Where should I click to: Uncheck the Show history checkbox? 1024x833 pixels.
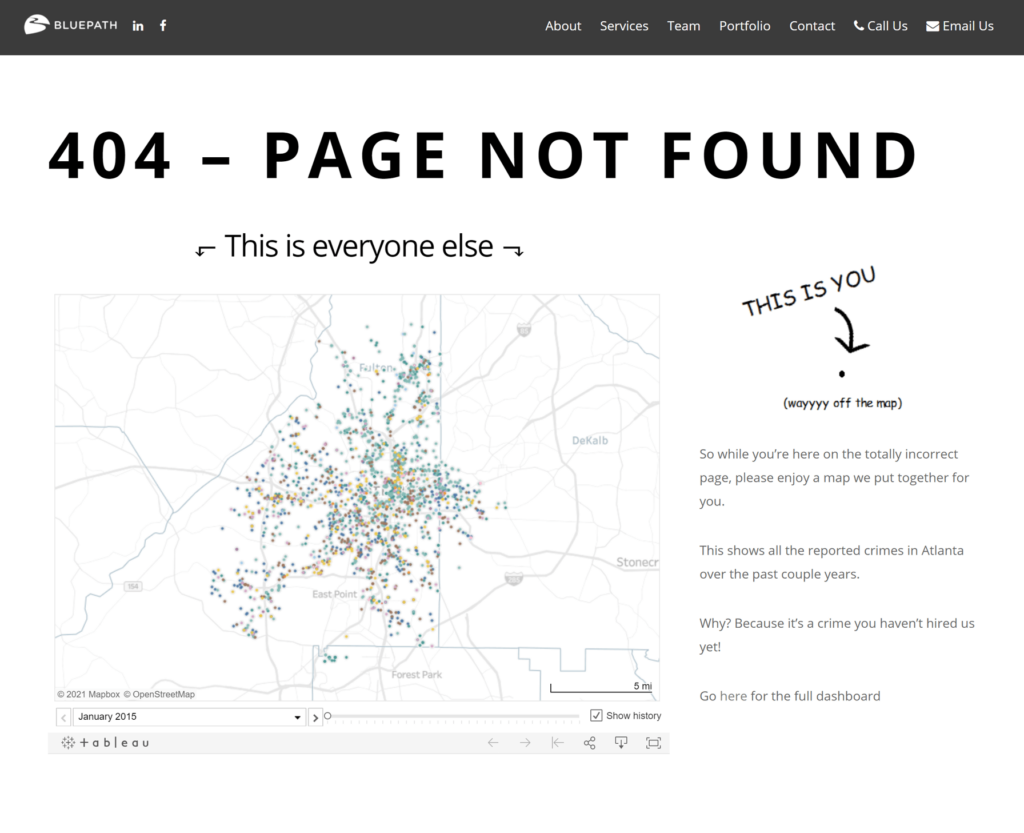click(x=597, y=716)
